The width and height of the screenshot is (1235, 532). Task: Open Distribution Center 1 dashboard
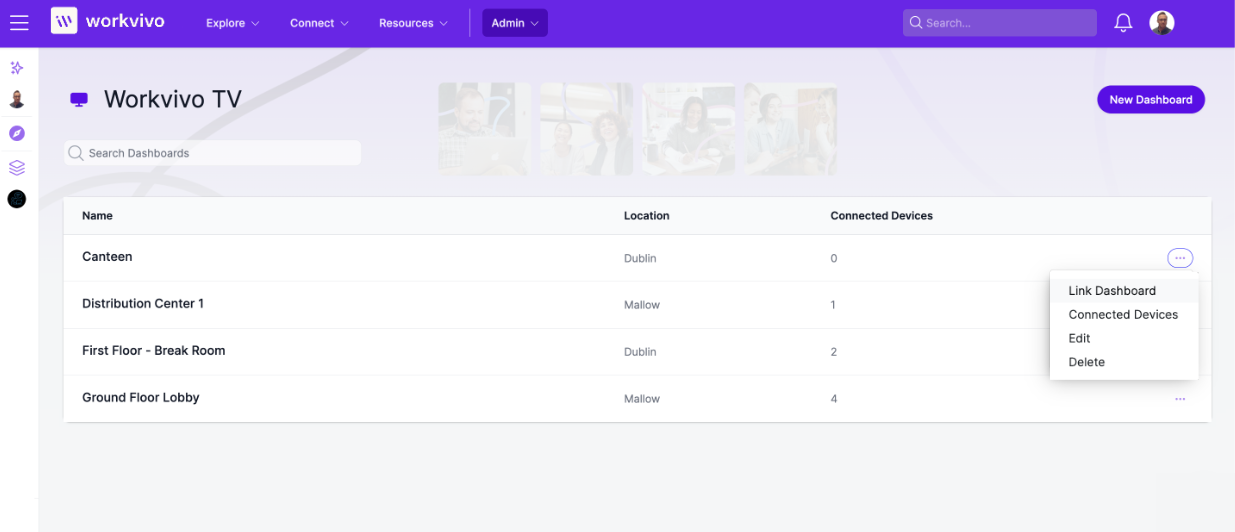pyautogui.click(x=143, y=304)
